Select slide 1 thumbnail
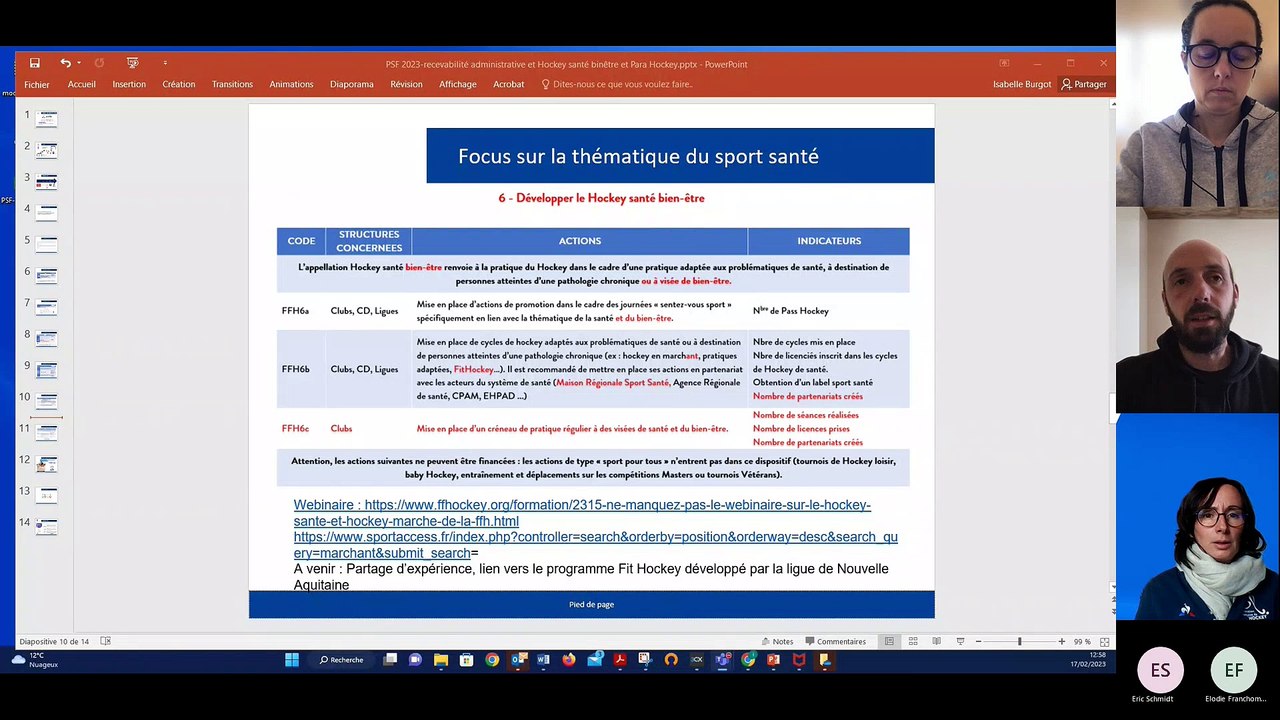This screenshot has height=720, width=1280. click(47, 118)
